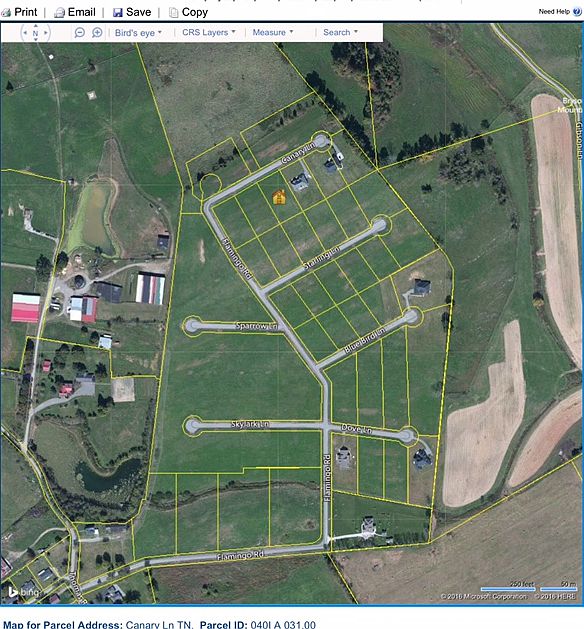Click the Email text button

tap(82, 12)
